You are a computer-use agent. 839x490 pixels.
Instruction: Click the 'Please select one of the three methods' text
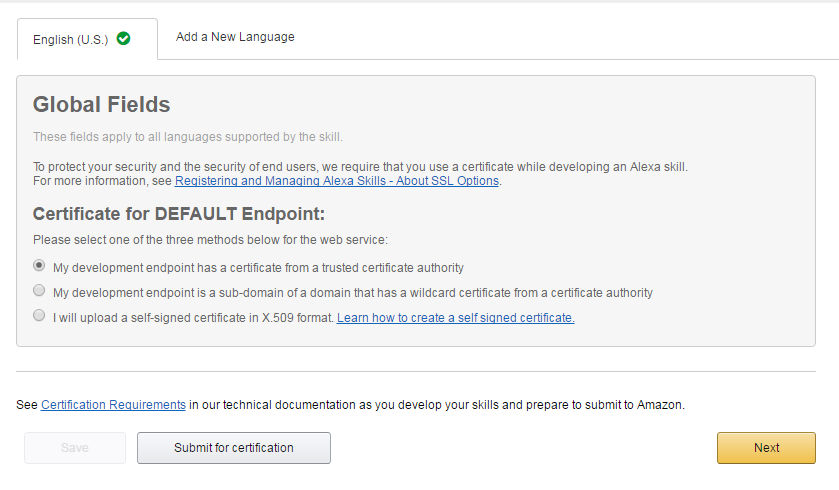pos(210,240)
